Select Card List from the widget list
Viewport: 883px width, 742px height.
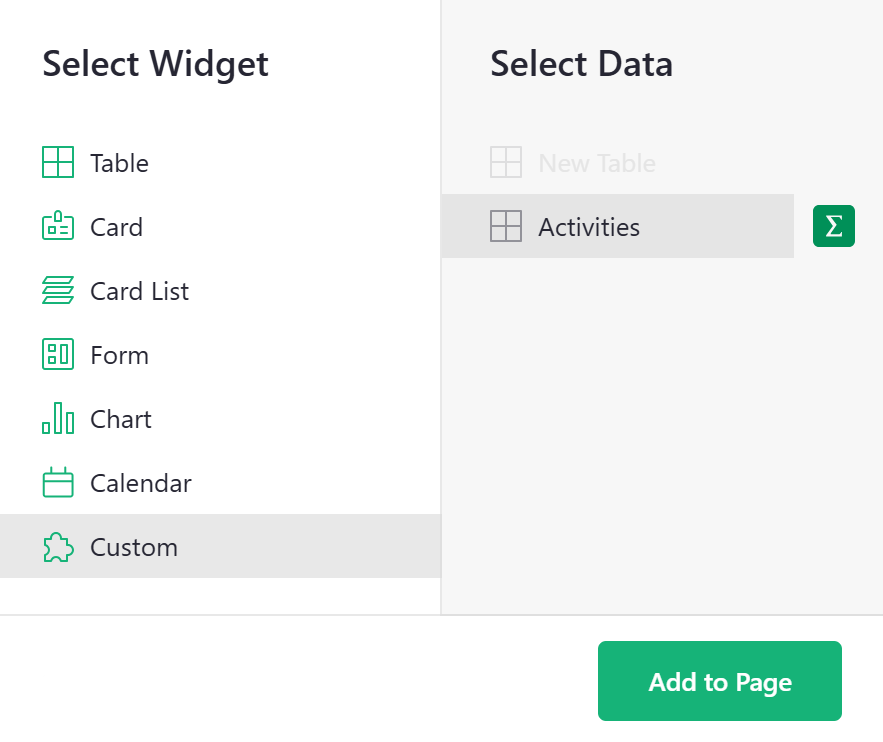click(x=139, y=291)
